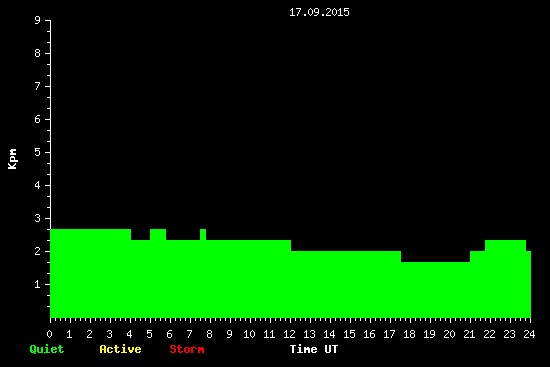550x367 pixels.
Task: Click the 3 label on Kp axis
Action: [x=38, y=218]
